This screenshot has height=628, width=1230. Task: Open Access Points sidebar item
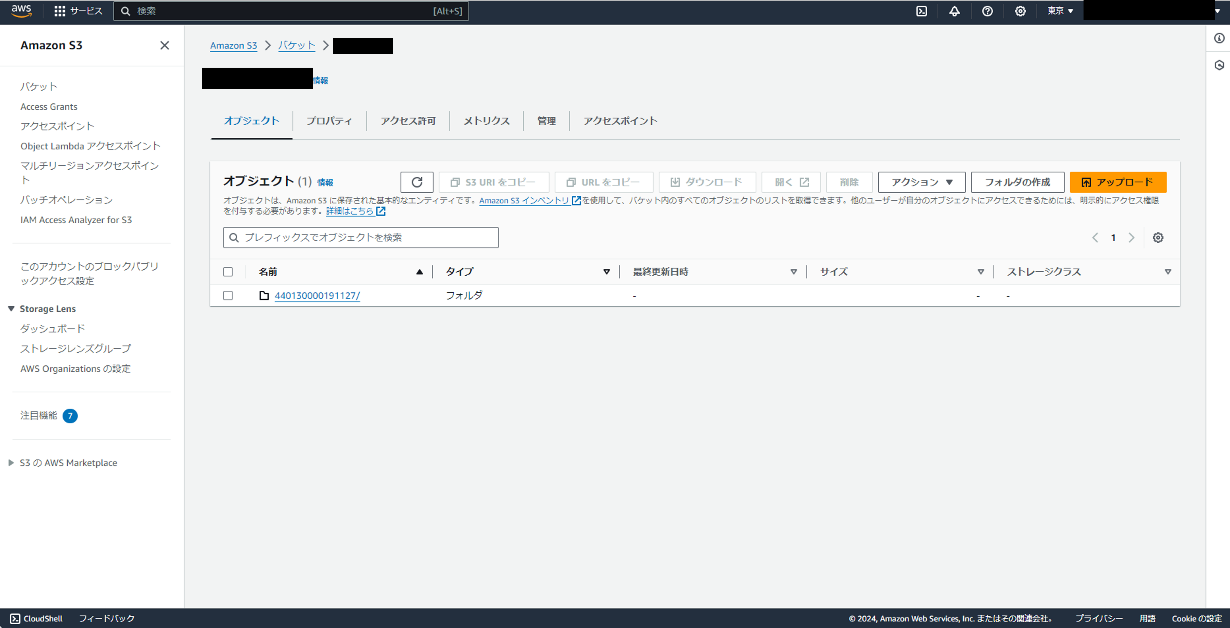[58, 126]
